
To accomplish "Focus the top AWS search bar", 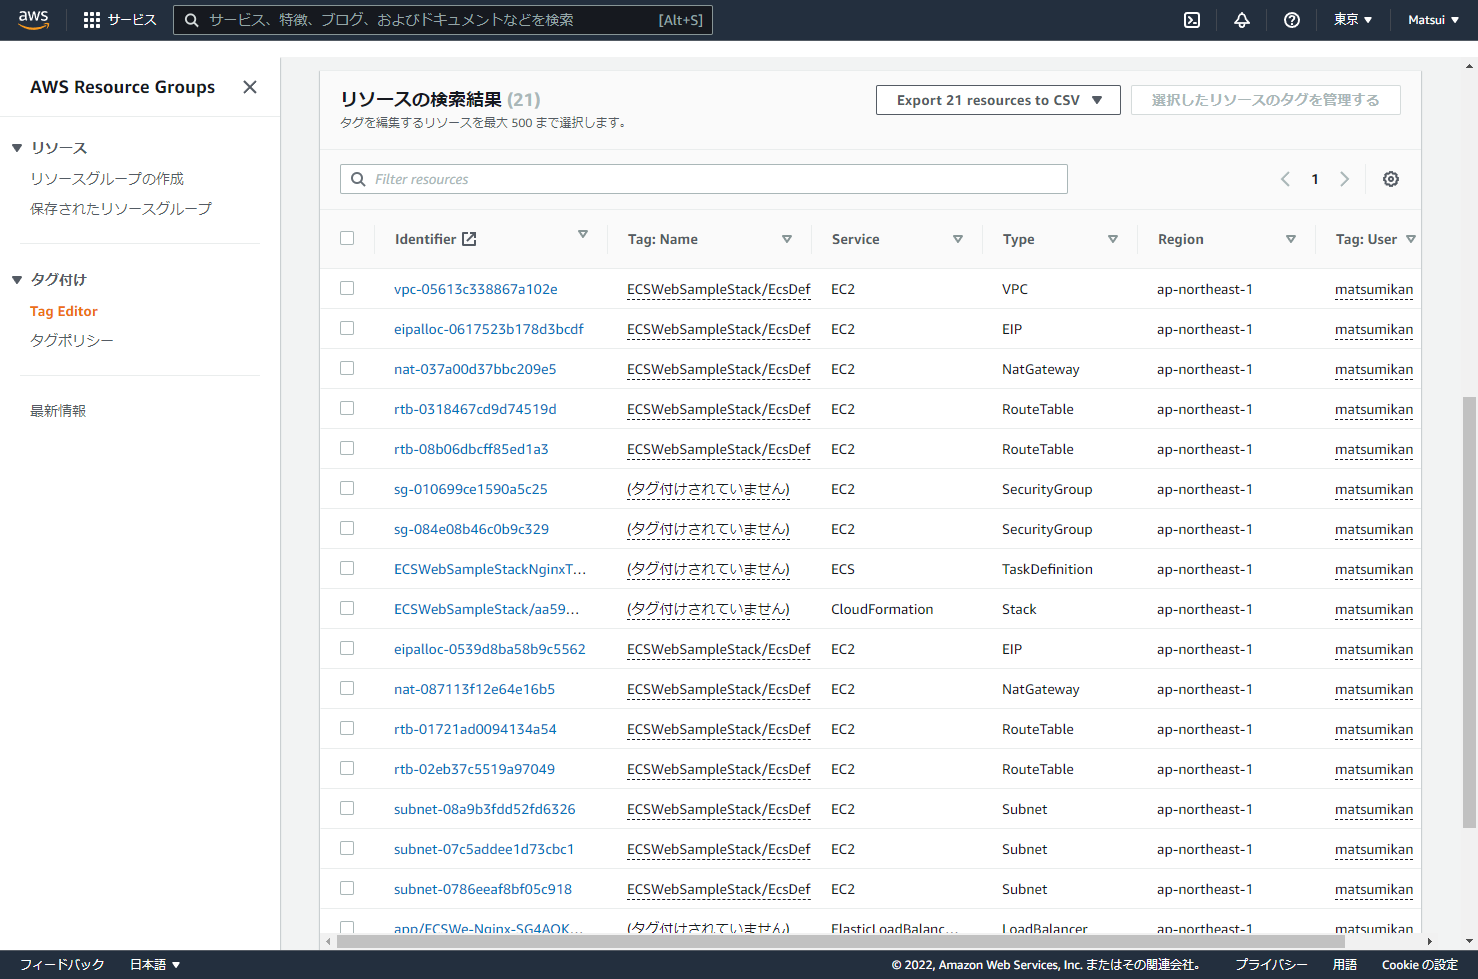I will [443, 20].
